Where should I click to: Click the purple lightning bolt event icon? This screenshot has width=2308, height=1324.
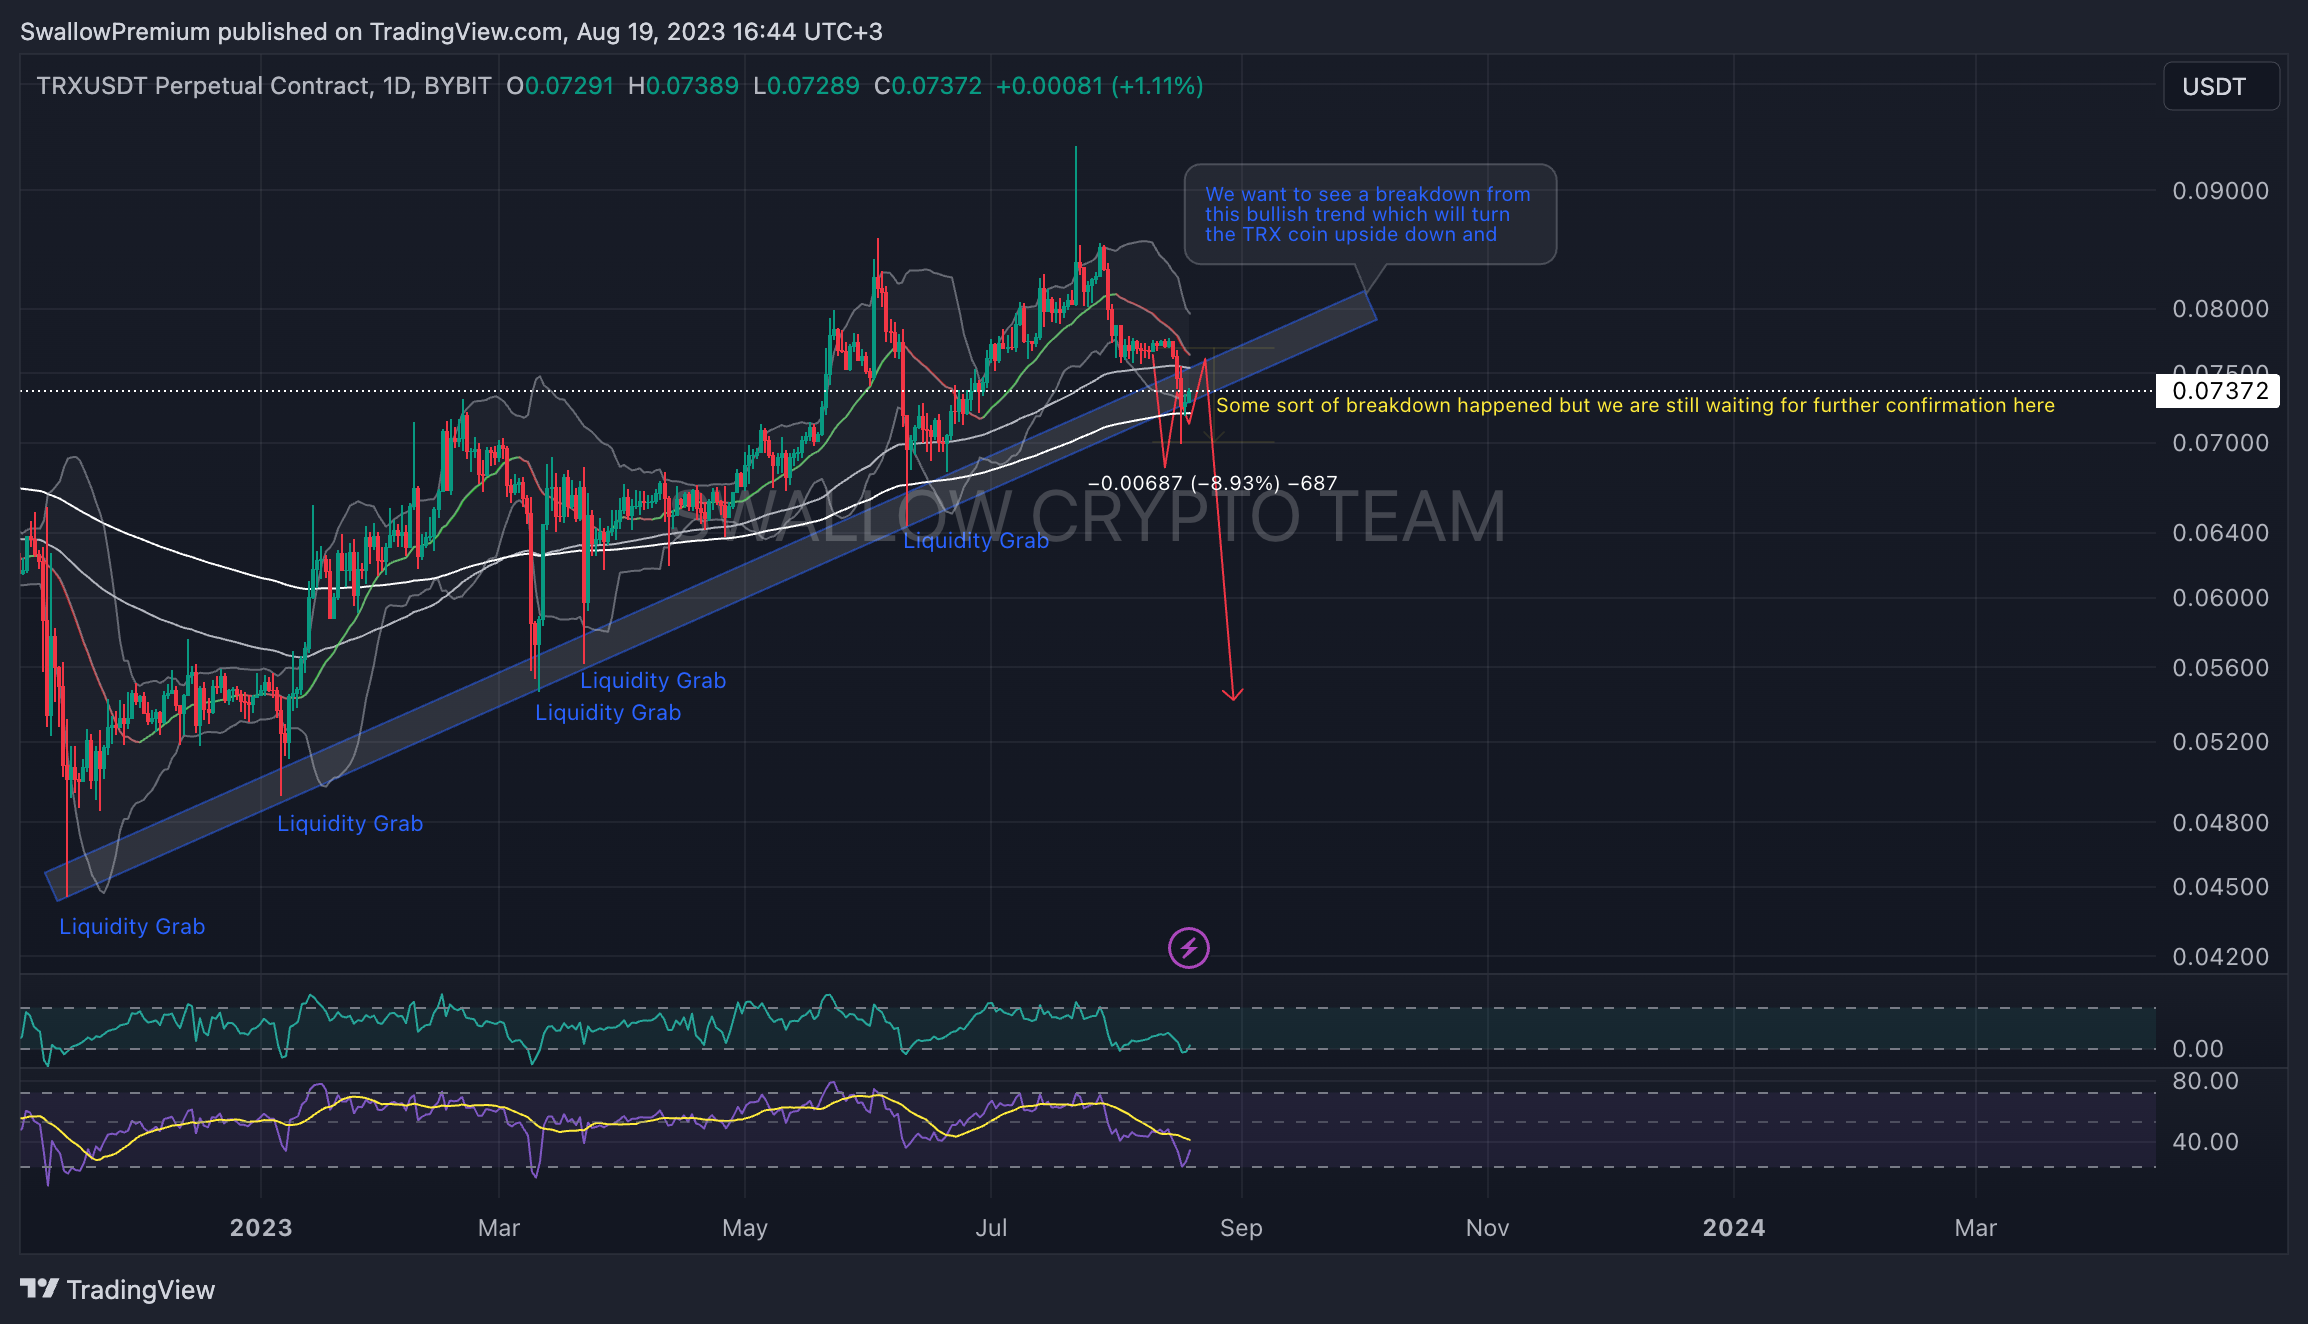point(1189,948)
